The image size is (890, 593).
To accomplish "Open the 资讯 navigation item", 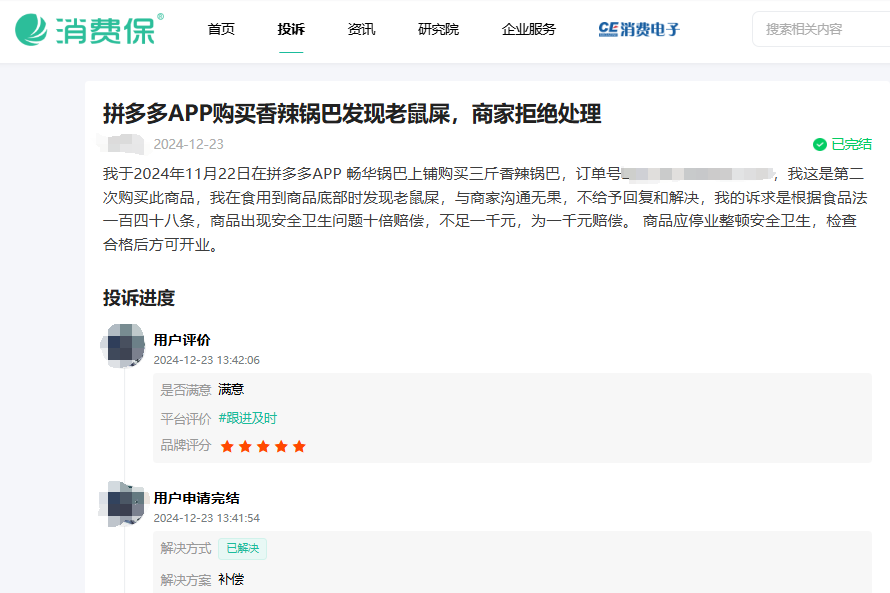I will coord(362,29).
